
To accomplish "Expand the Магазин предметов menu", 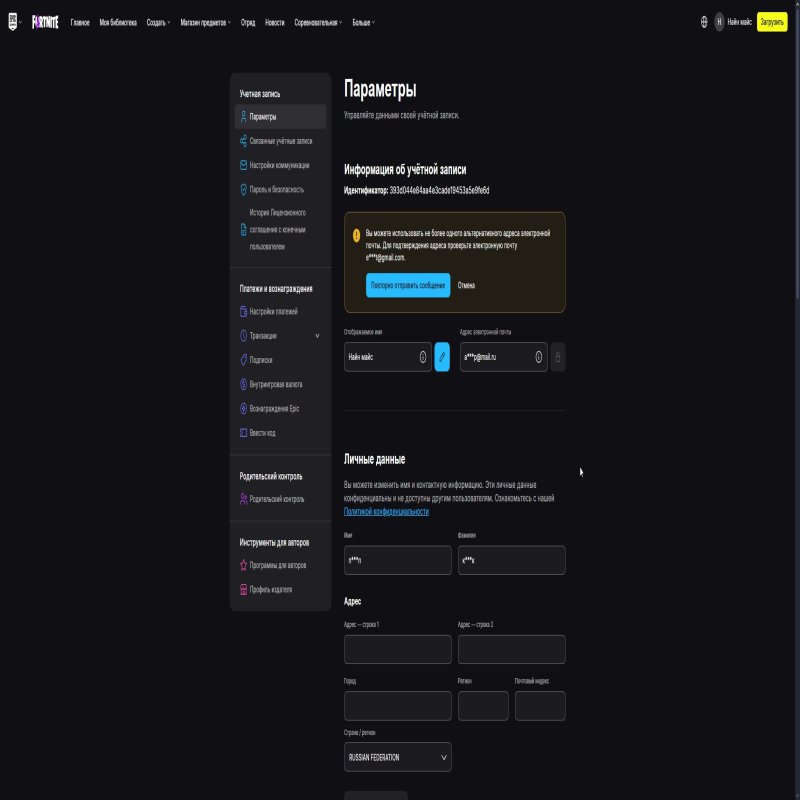I will (205, 22).
